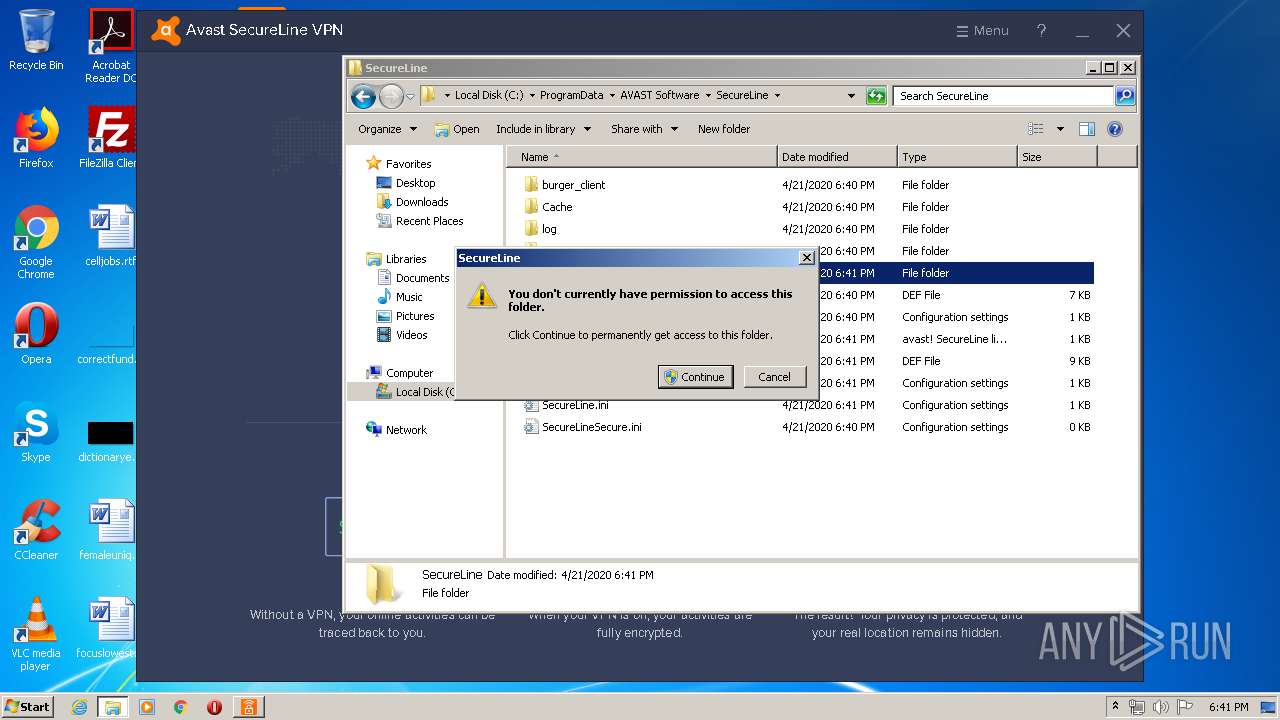The width and height of the screenshot is (1280, 720).
Task: Open the Organize menu
Action: click(387, 129)
